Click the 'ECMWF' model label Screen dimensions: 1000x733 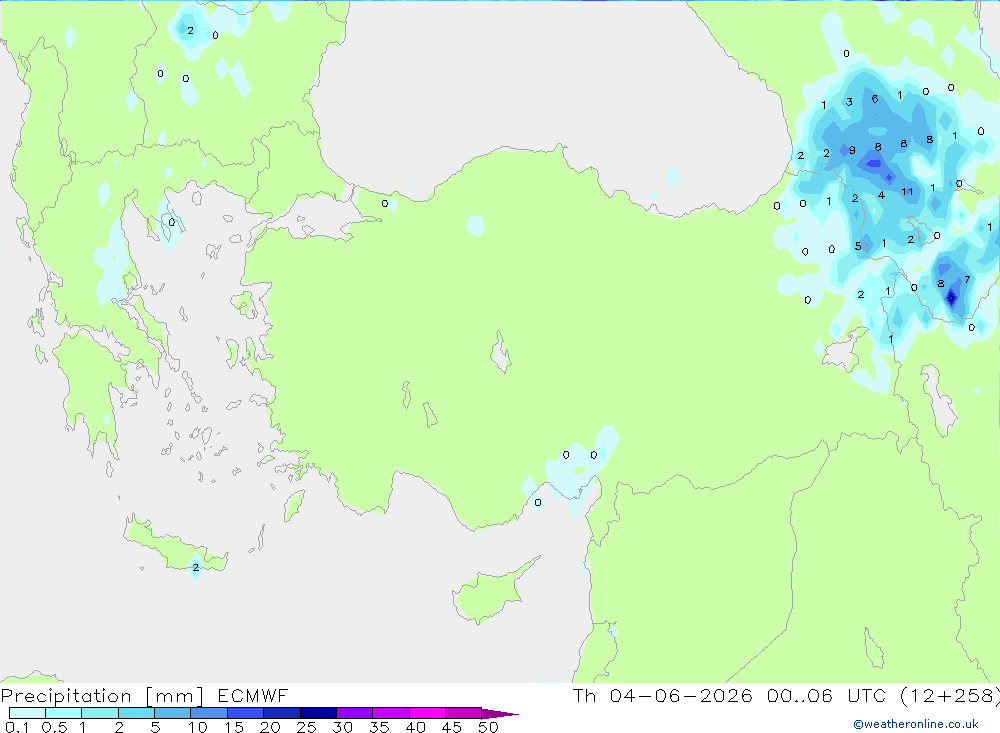253,695
